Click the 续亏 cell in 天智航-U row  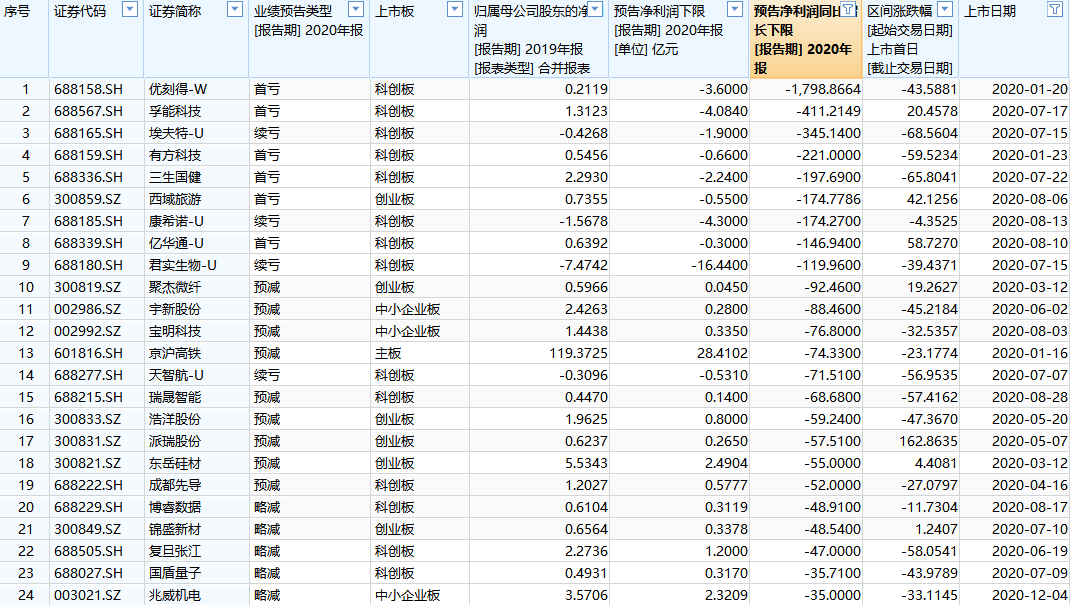tap(267, 375)
